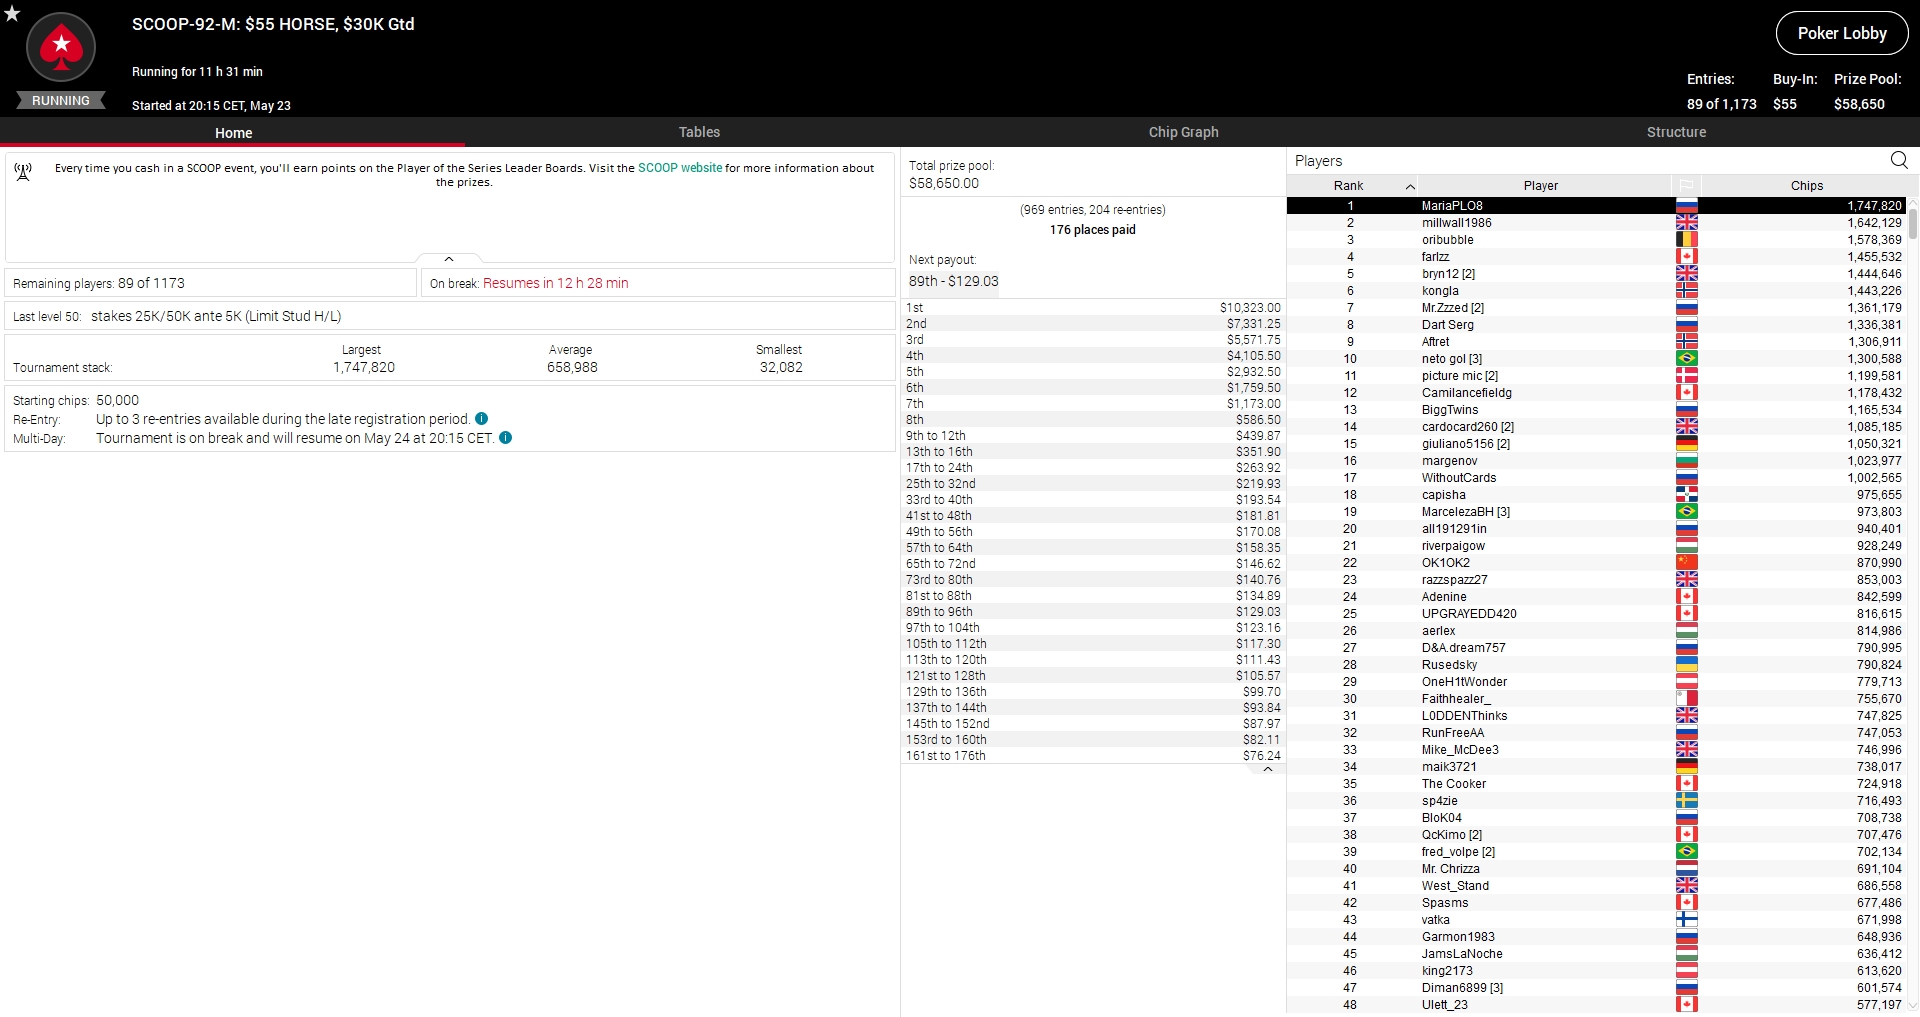Open the Tables tab
Image resolution: width=1920 pixels, height=1017 pixels.
click(x=699, y=132)
